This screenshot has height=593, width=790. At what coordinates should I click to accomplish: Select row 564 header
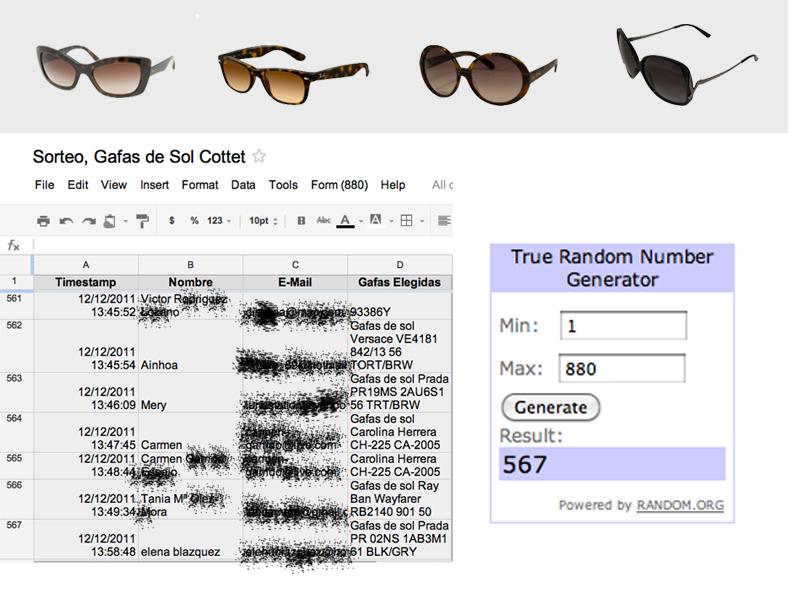click(x=16, y=432)
